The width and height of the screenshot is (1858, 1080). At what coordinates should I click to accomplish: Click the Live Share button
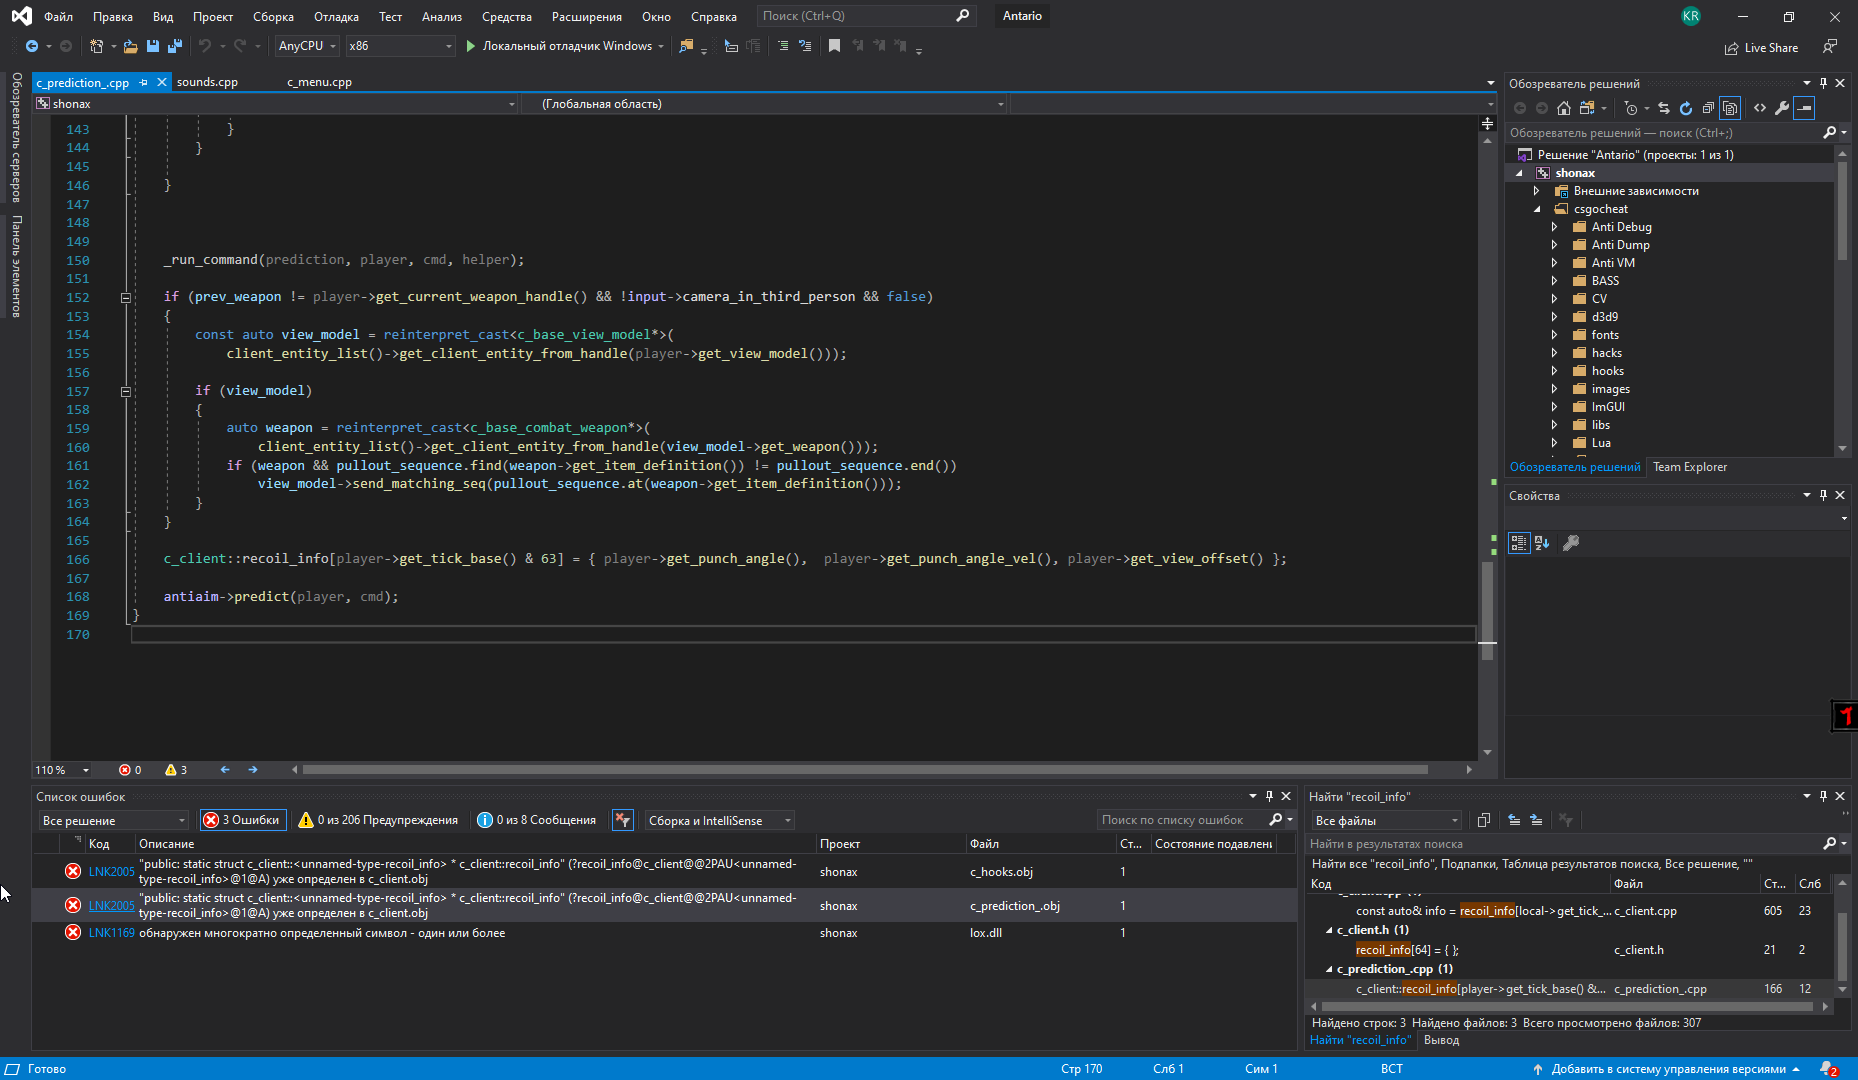(1761, 48)
